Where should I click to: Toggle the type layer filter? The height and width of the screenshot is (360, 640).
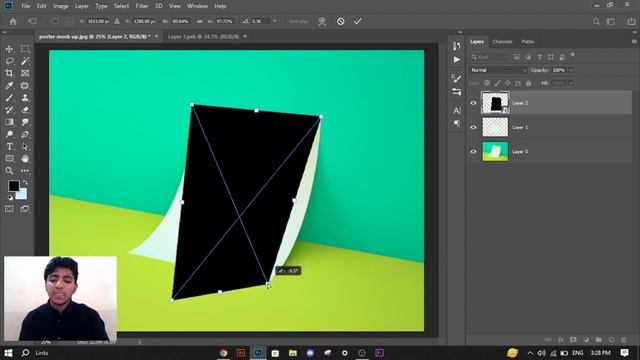(540, 57)
